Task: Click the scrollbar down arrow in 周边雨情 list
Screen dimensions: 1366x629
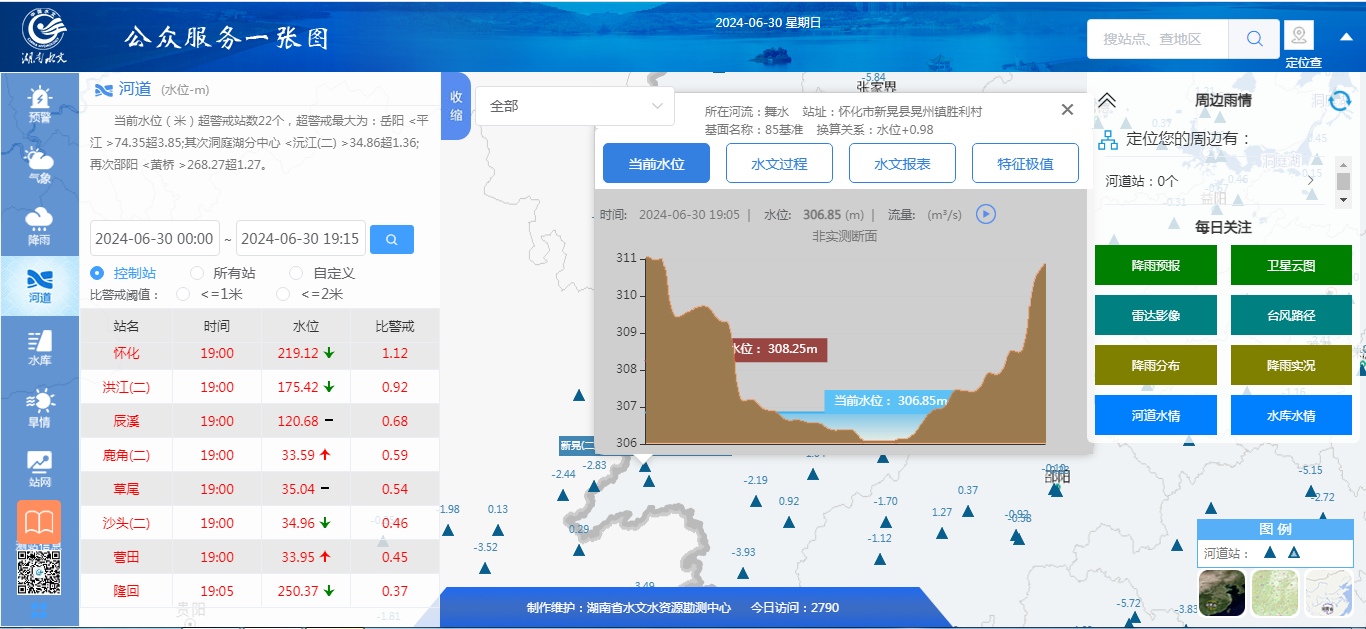Action: click(x=1343, y=200)
